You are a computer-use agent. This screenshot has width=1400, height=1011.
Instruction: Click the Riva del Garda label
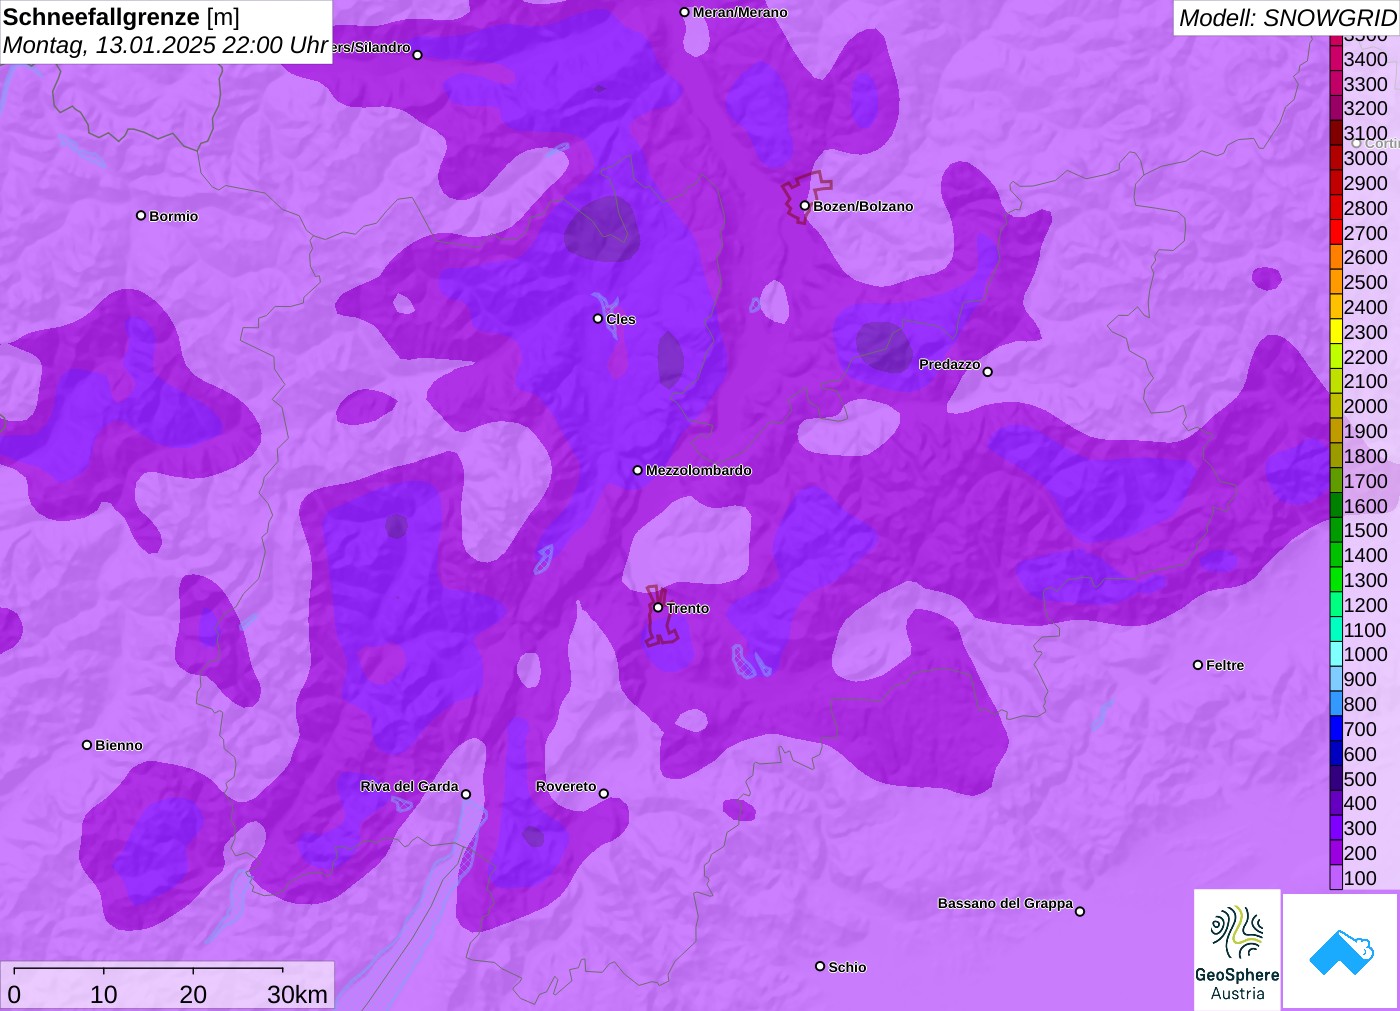tap(409, 786)
